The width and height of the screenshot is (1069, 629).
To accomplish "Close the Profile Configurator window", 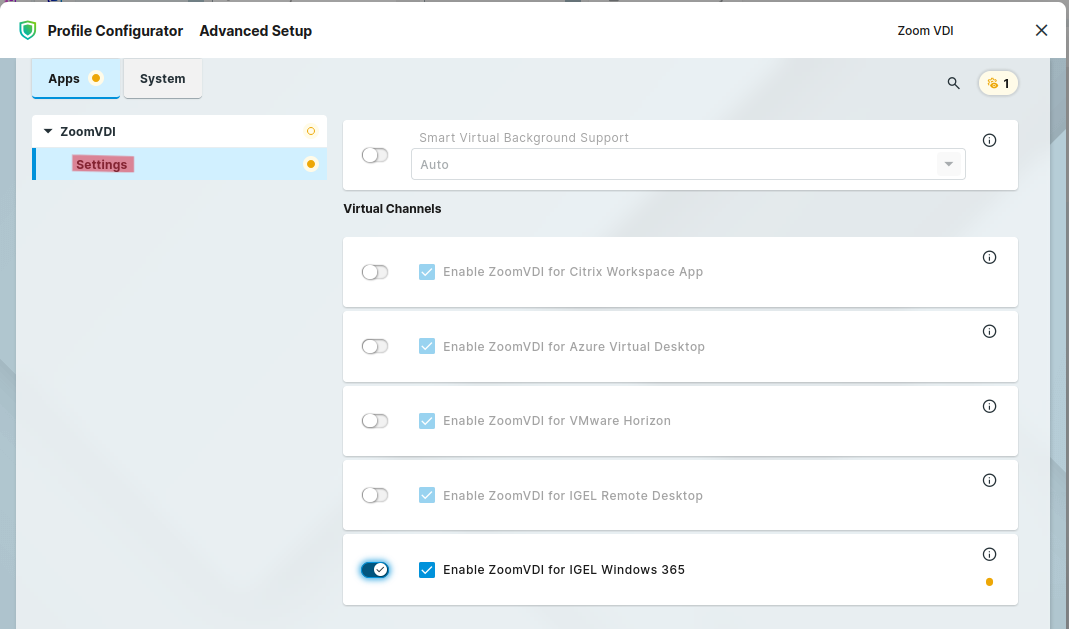I will [x=1041, y=30].
